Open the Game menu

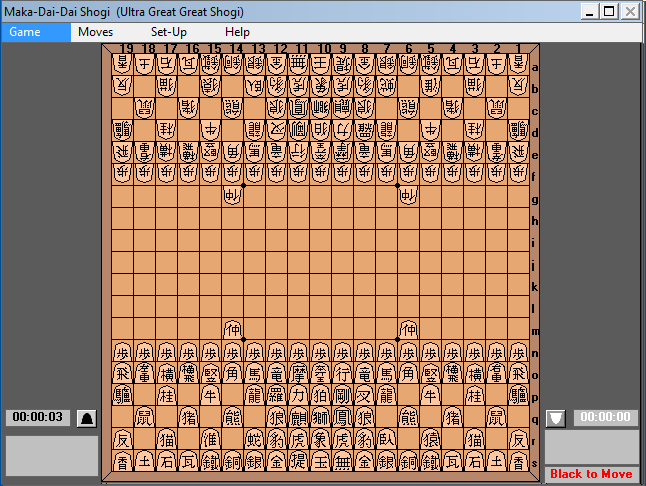coord(36,32)
